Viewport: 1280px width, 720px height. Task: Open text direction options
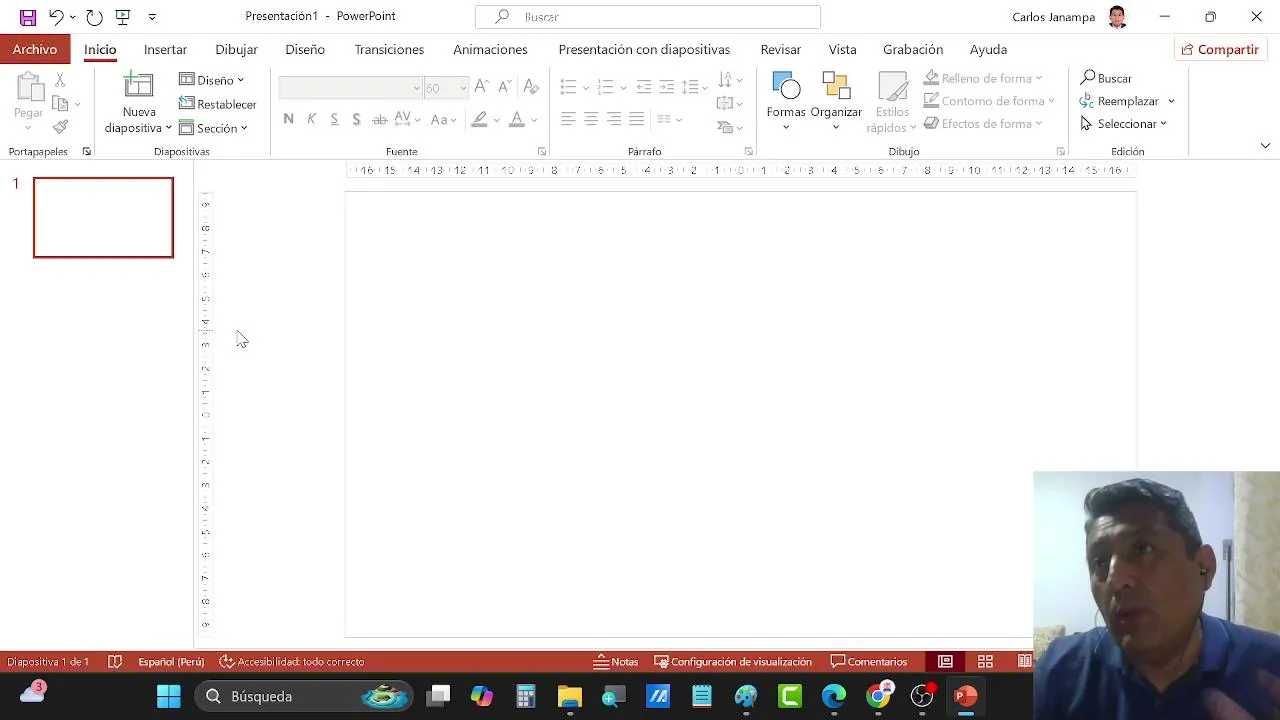[730, 79]
